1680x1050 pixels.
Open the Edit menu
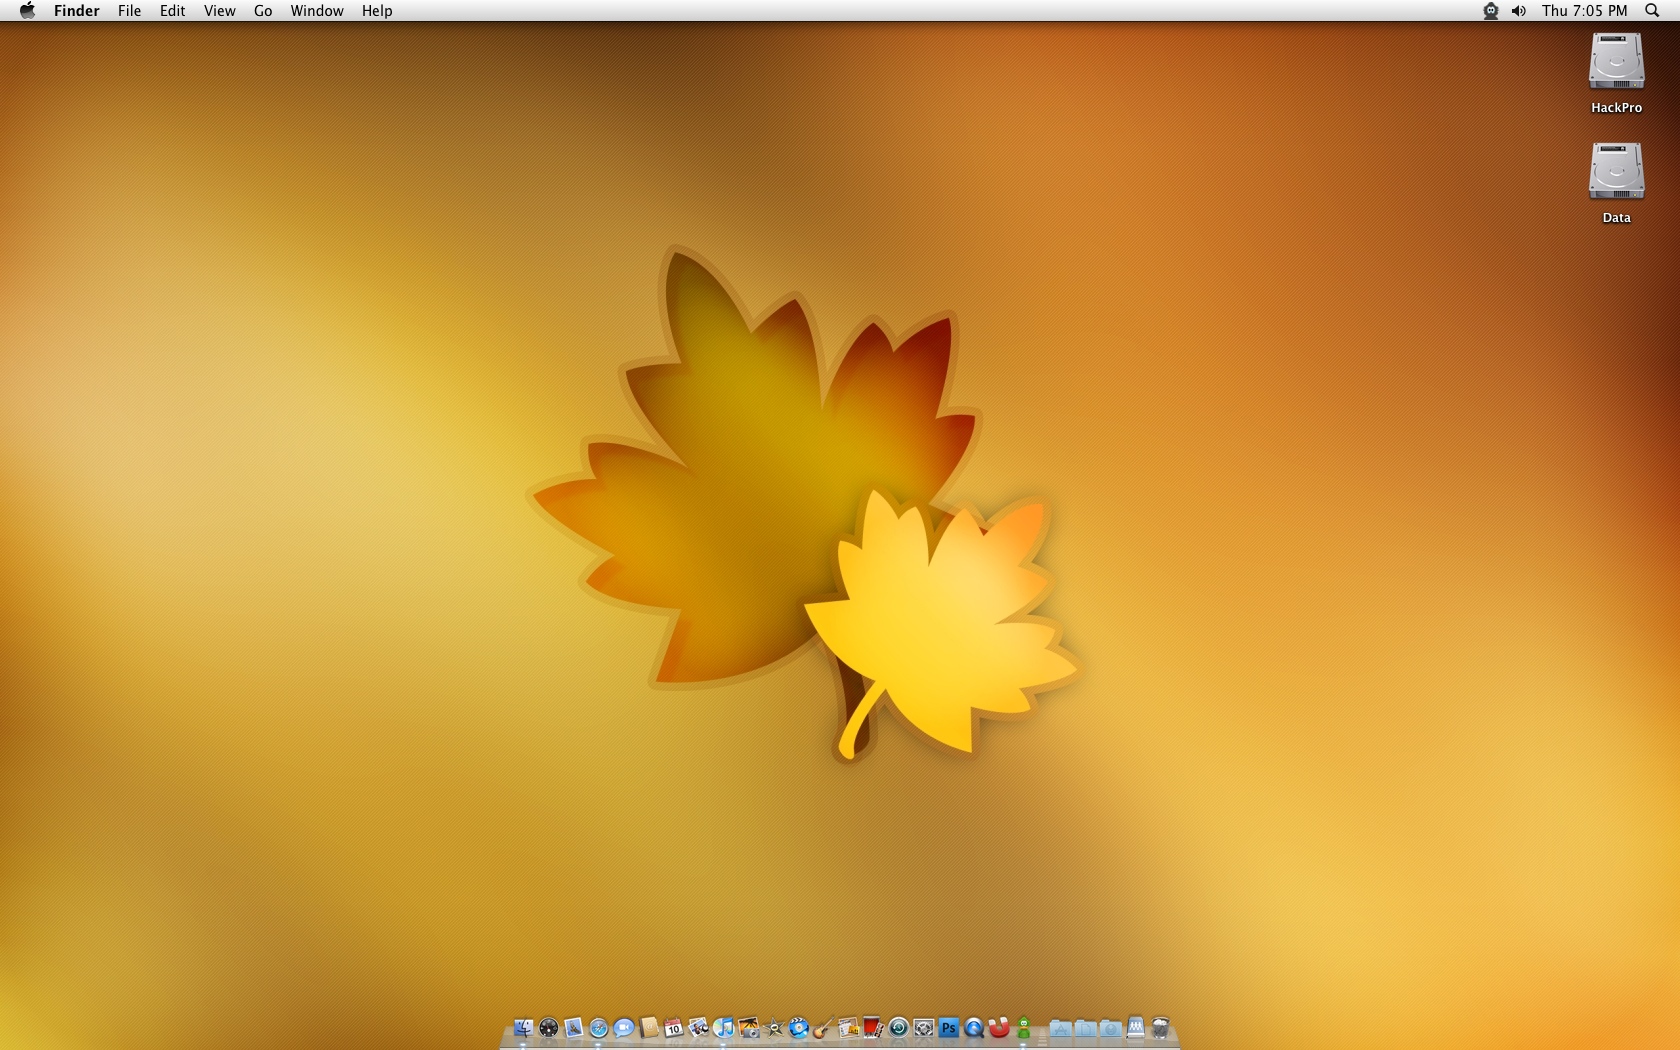[x=172, y=11]
